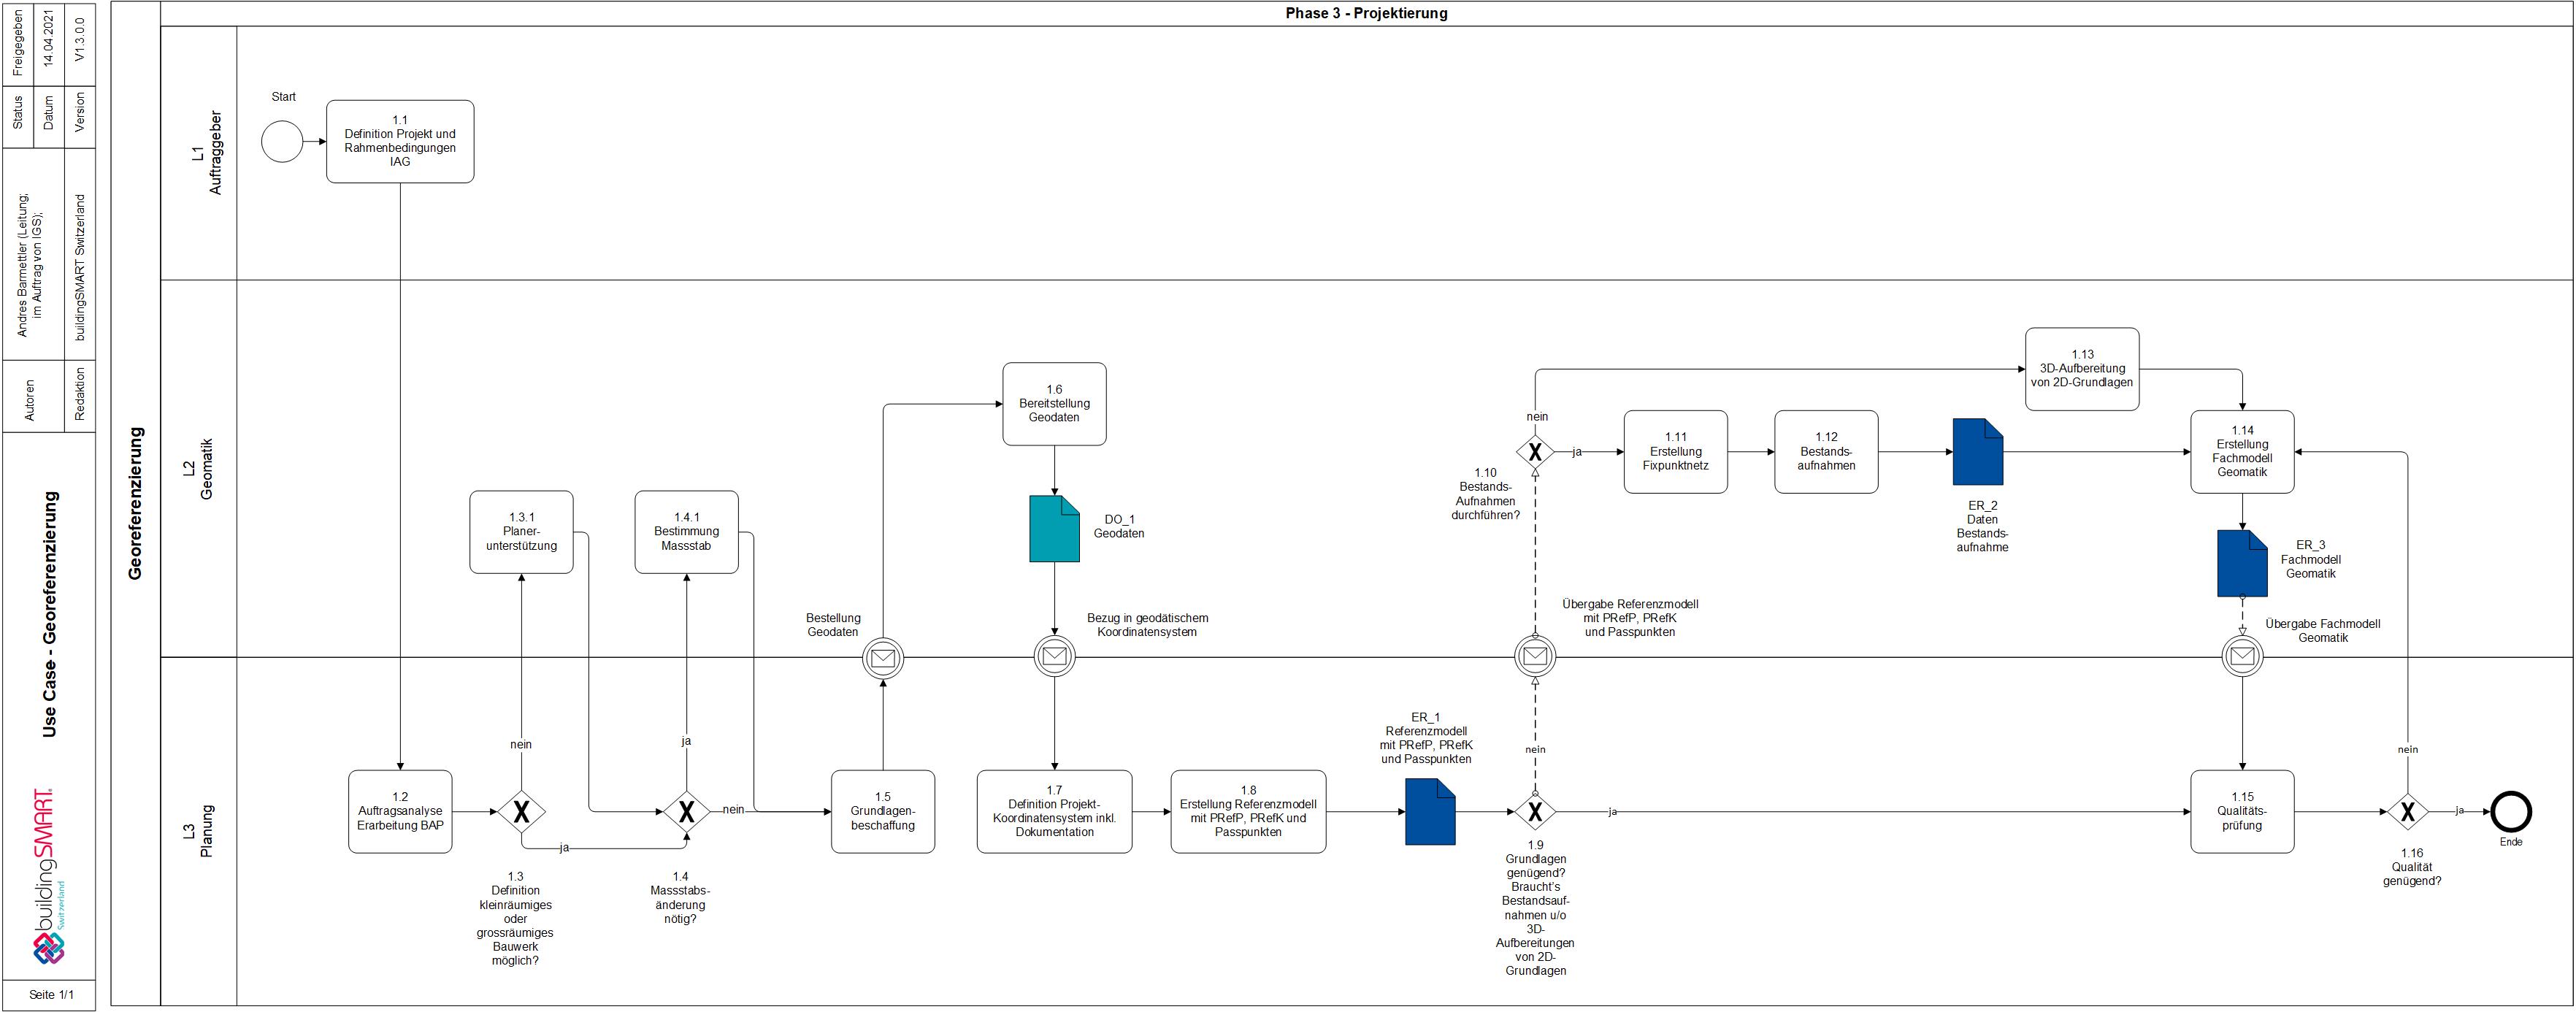Select task 1.4.1 Bestimmung Massstab
The width and height of the screenshot is (2576, 1012).
click(x=686, y=532)
